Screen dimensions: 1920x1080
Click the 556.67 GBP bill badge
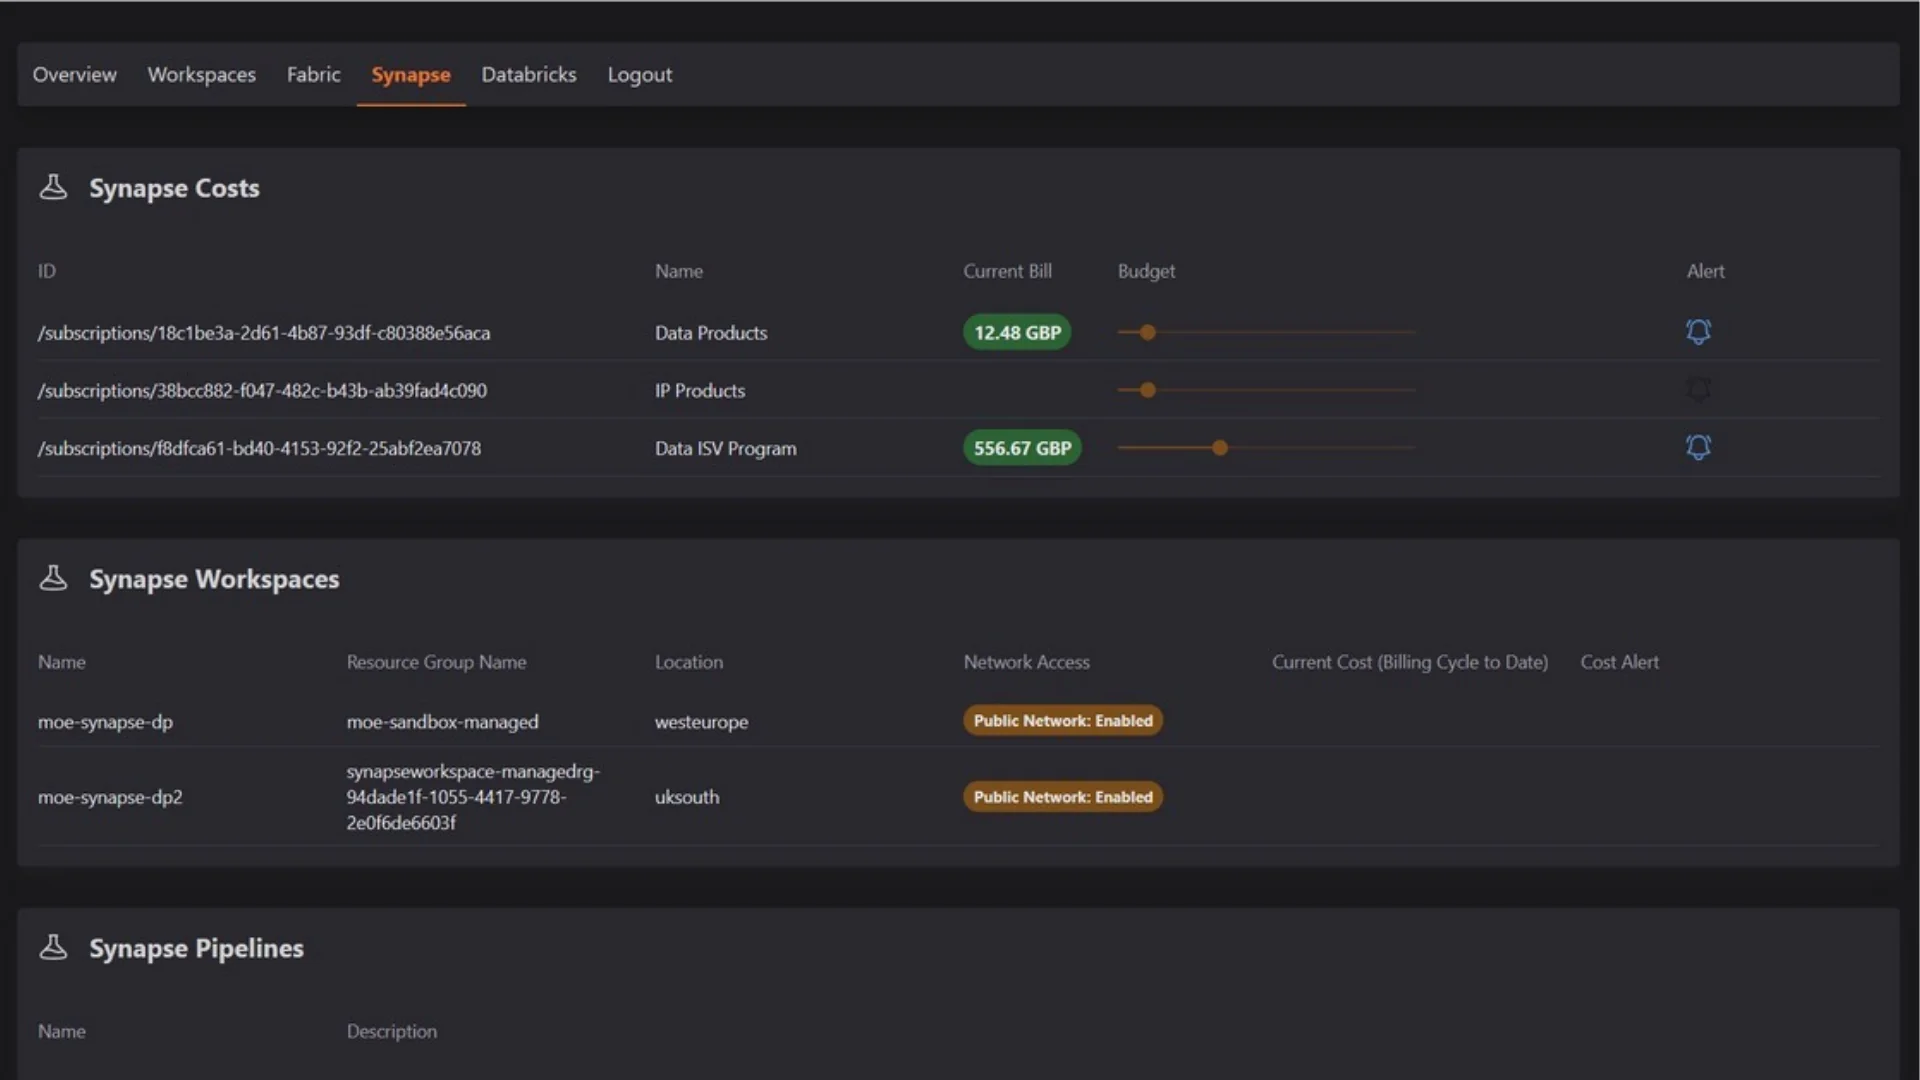point(1022,448)
